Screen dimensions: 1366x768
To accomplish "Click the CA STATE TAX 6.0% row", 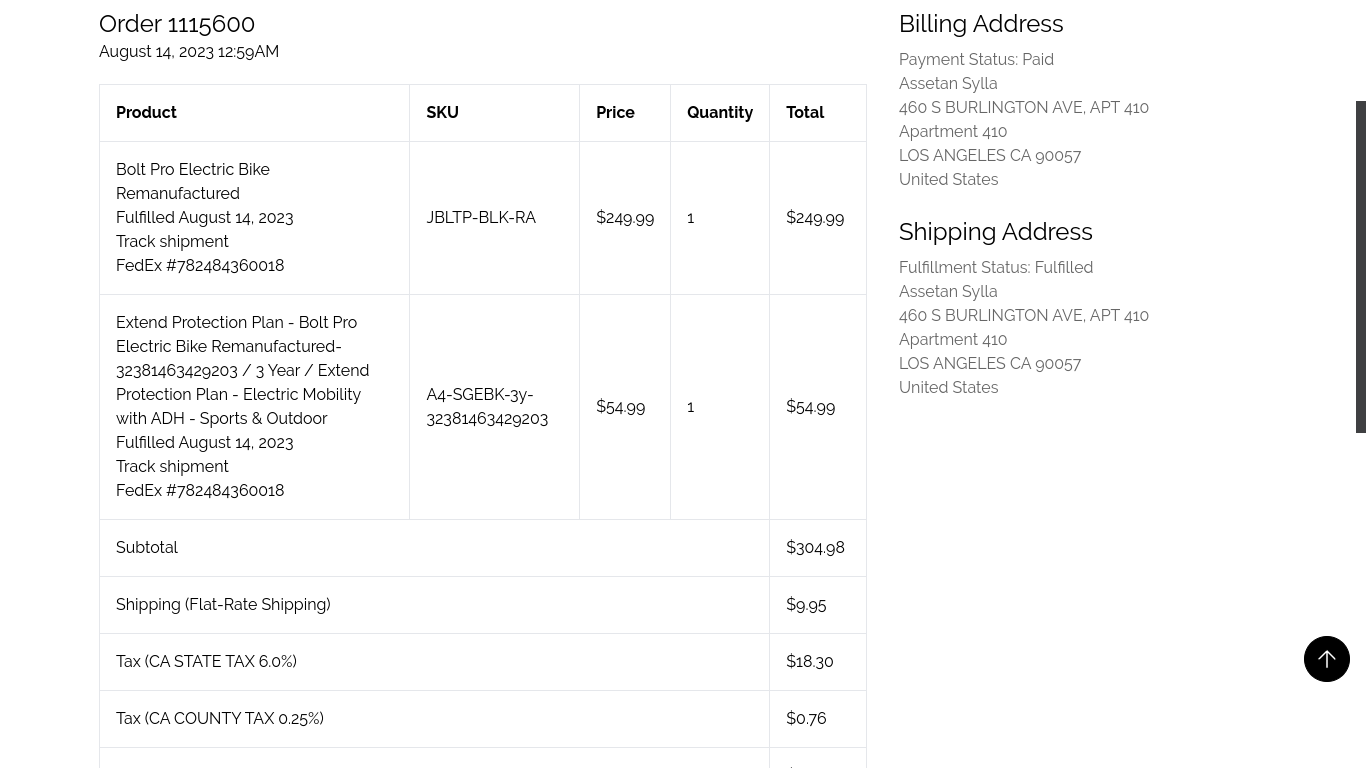I will [x=206, y=661].
